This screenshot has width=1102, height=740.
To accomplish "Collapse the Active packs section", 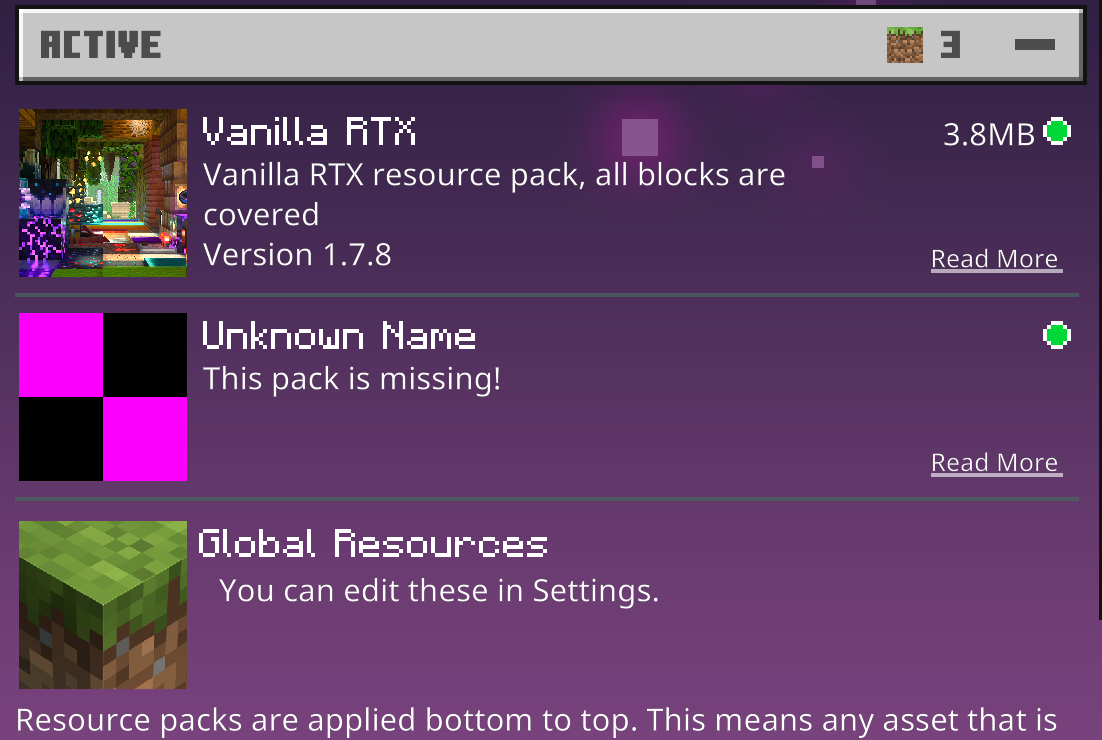I will coord(1034,45).
